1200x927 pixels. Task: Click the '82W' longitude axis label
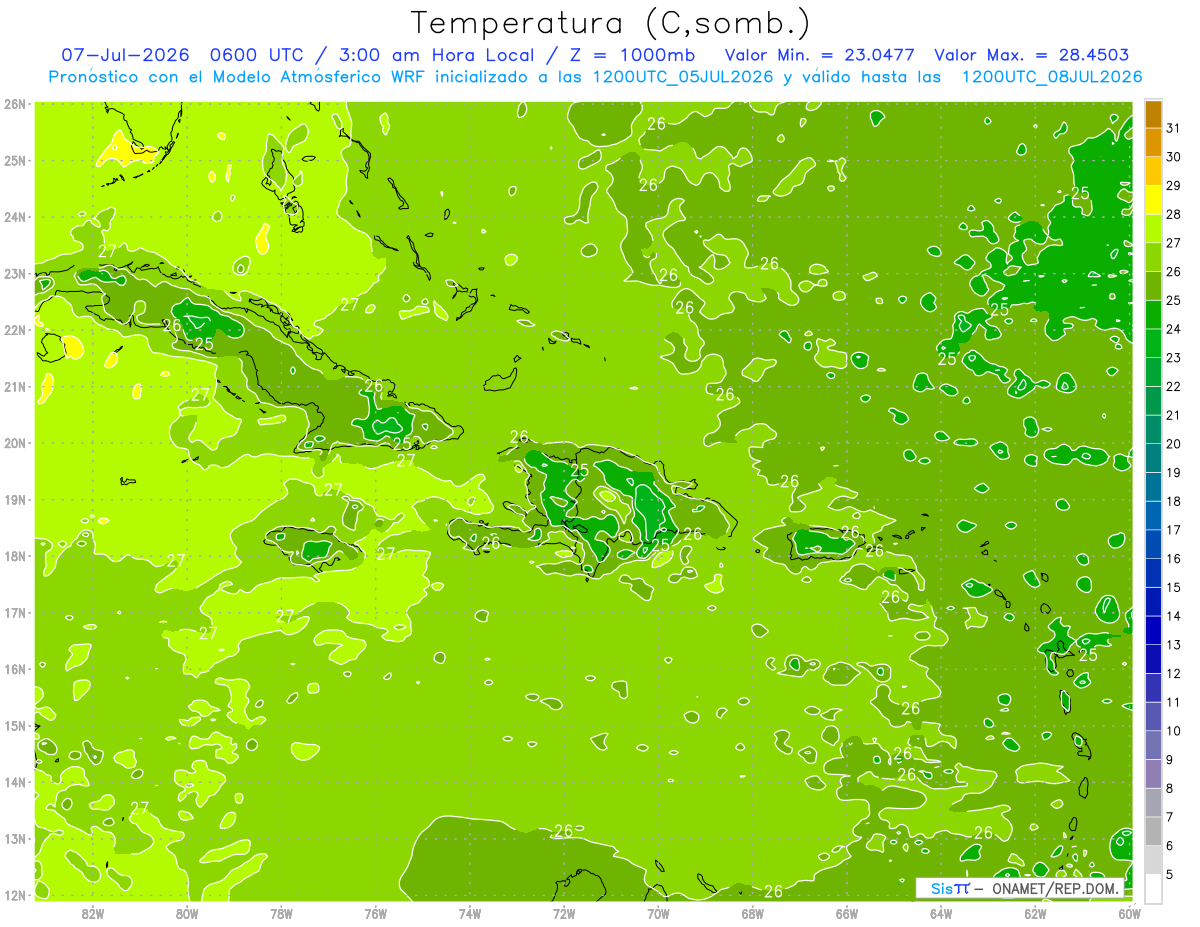point(93,912)
